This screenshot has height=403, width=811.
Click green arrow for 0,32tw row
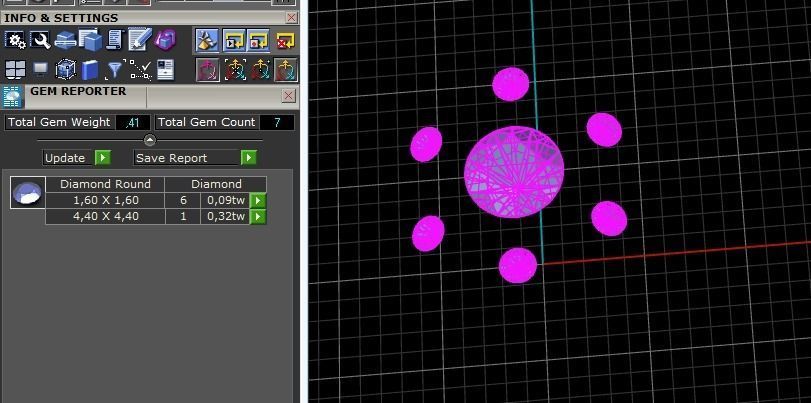(x=258, y=216)
